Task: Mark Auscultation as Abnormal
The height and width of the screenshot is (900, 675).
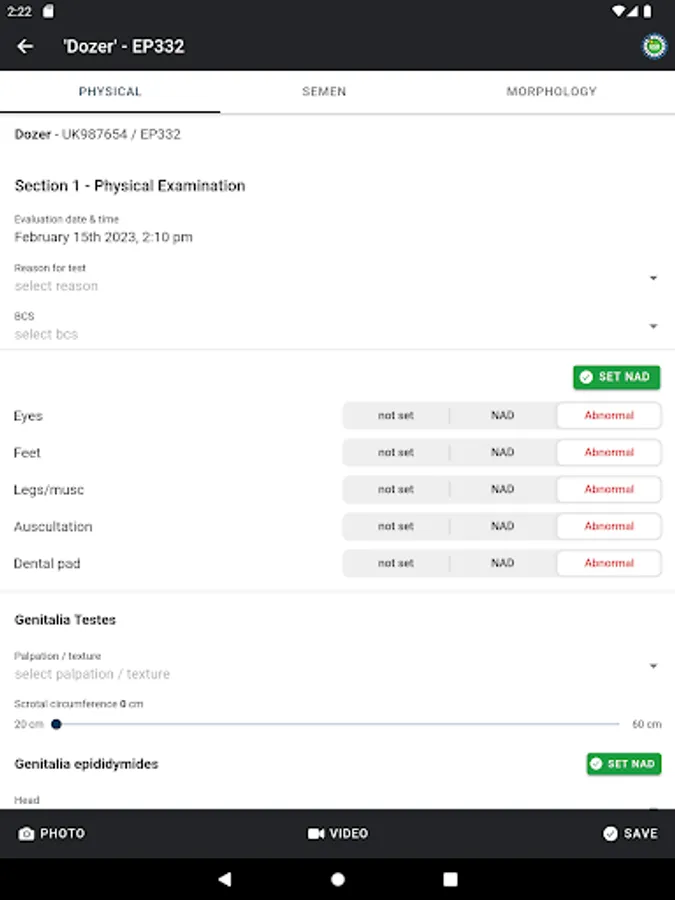Action: [608, 526]
